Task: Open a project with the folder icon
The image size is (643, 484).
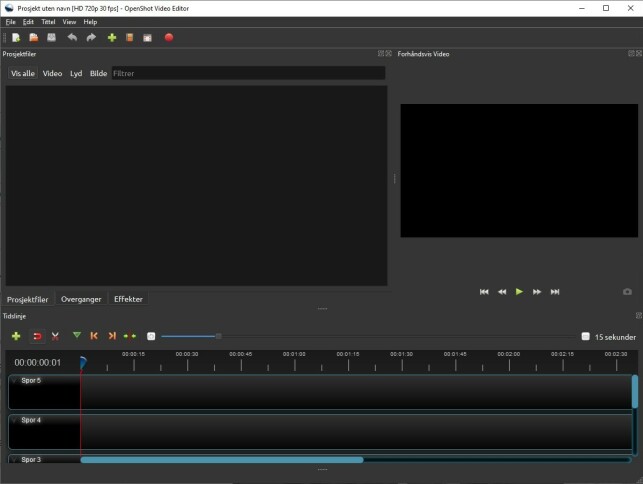Action: pyautogui.click(x=34, y=38)
